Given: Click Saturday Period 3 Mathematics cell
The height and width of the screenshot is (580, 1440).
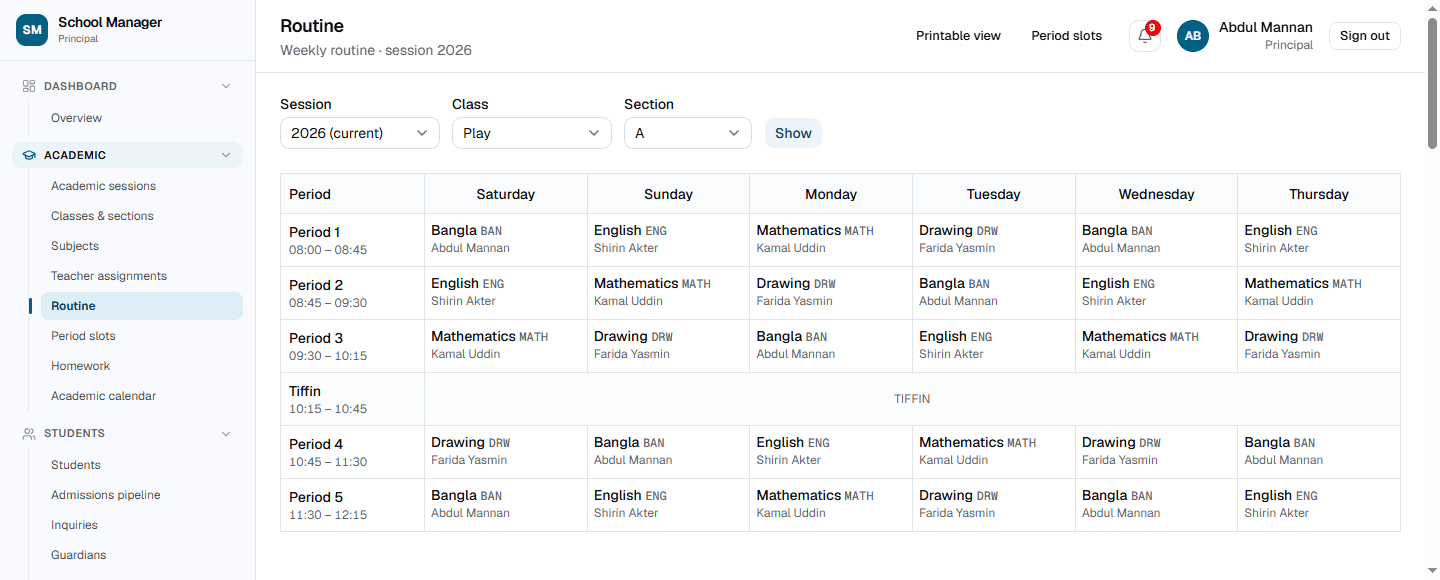Looking at the screenshot, I should [506, 346].
